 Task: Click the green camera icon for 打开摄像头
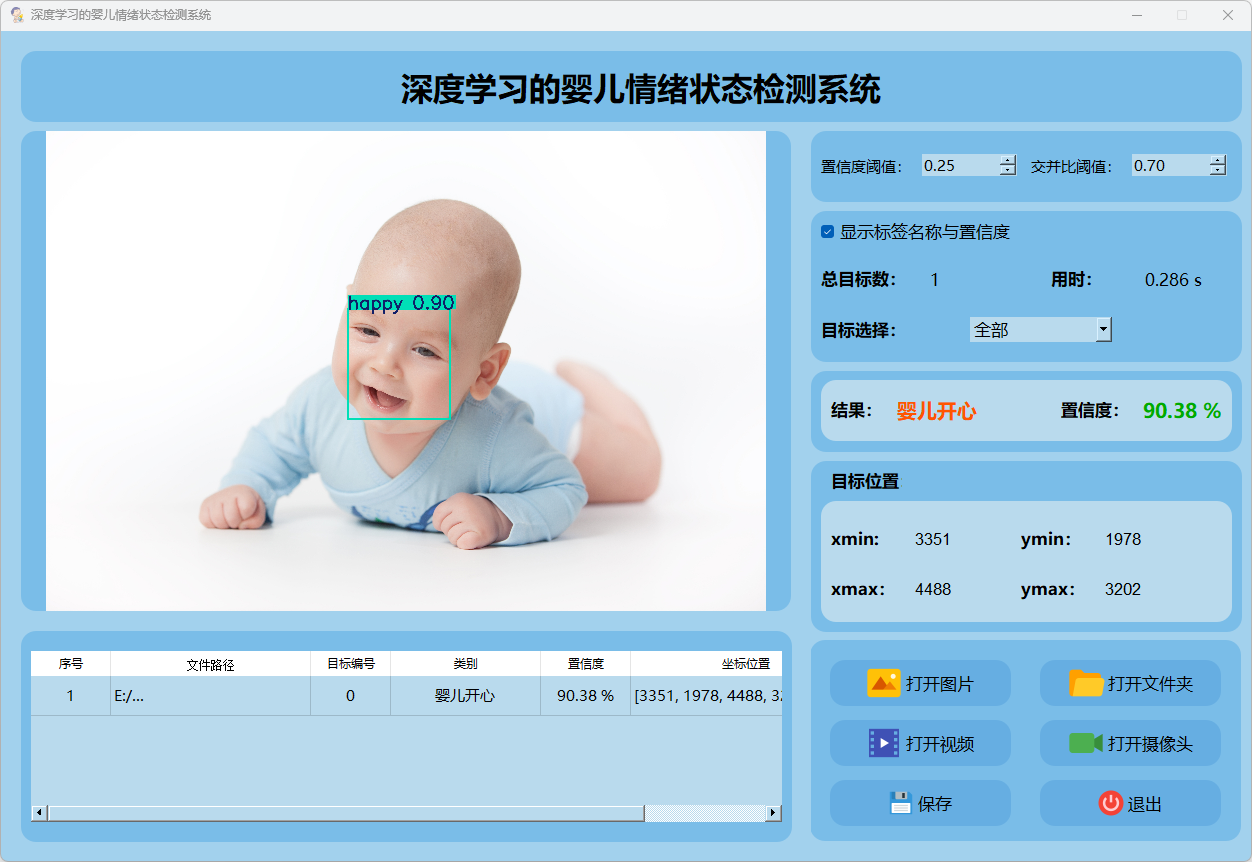click(x=1085, y=743)
